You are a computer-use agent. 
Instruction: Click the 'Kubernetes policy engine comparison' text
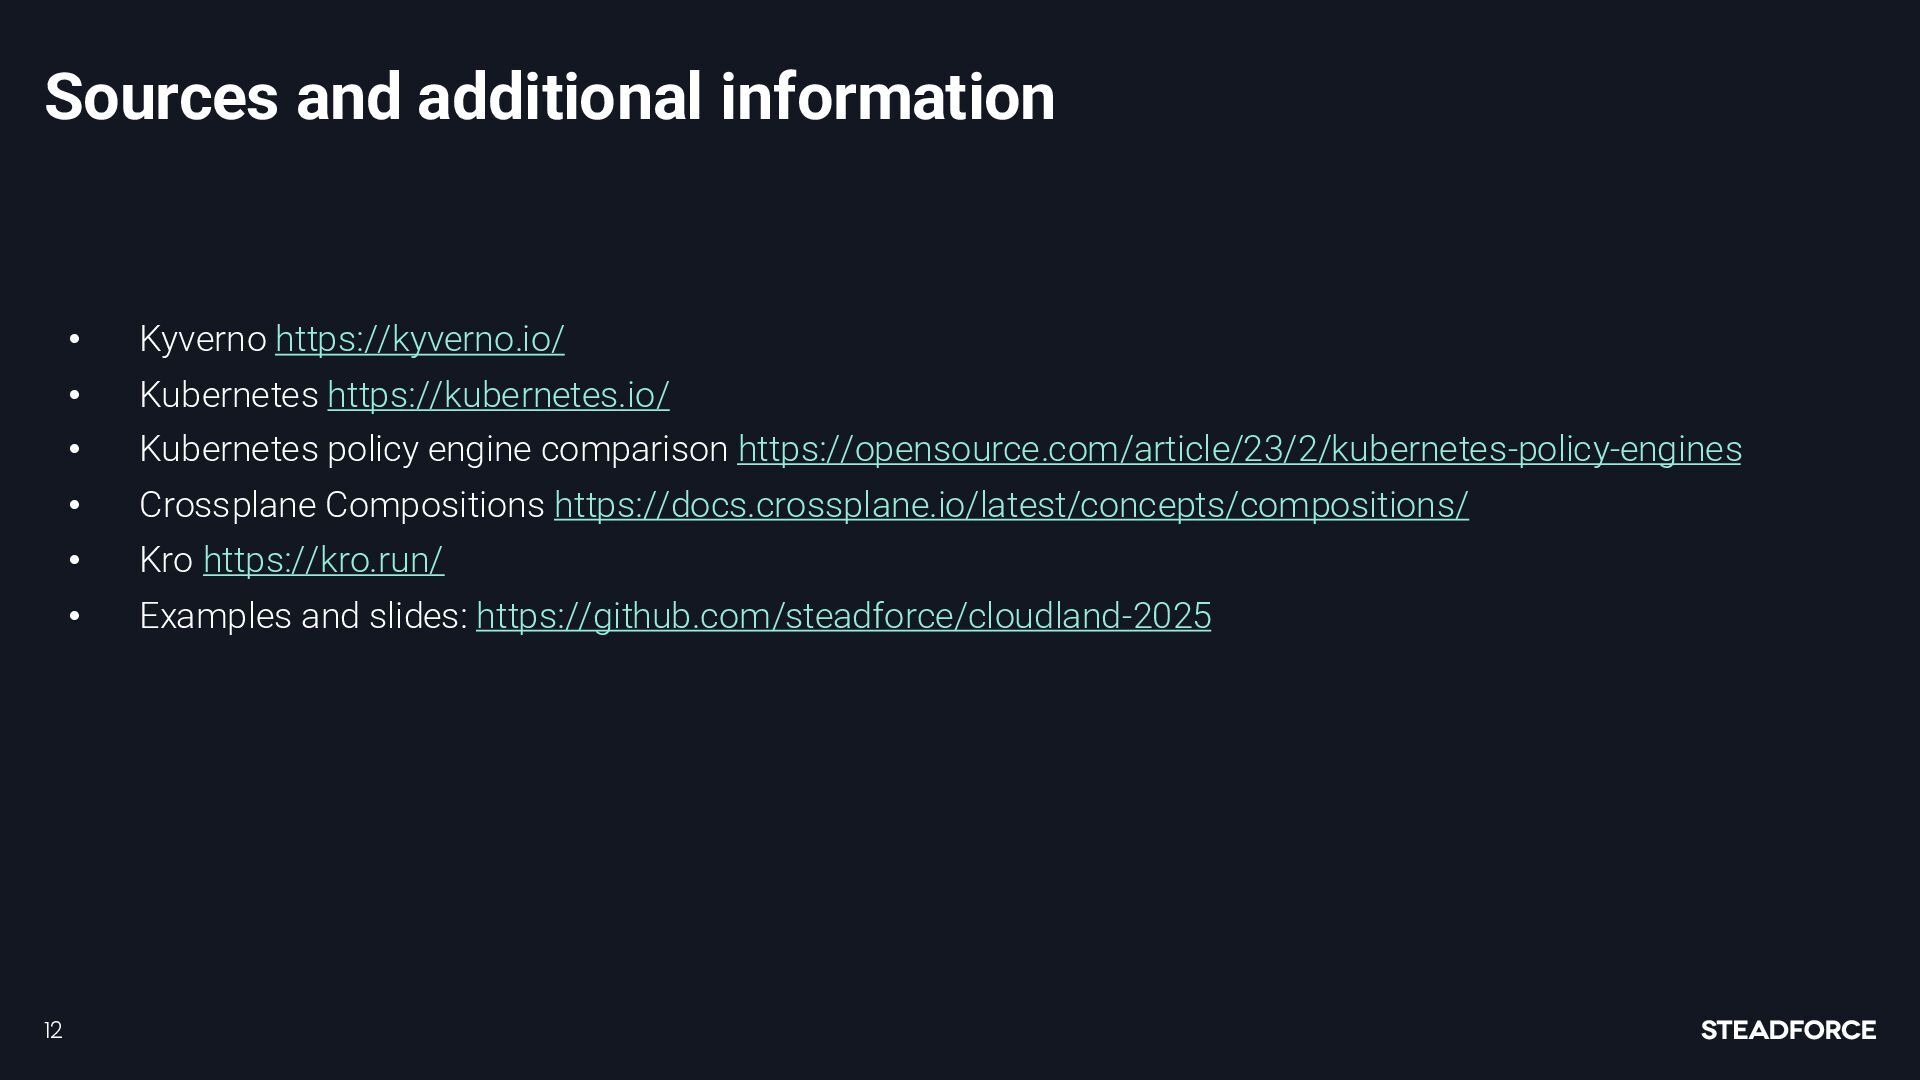pyautogui.click(x=434, y=450)
